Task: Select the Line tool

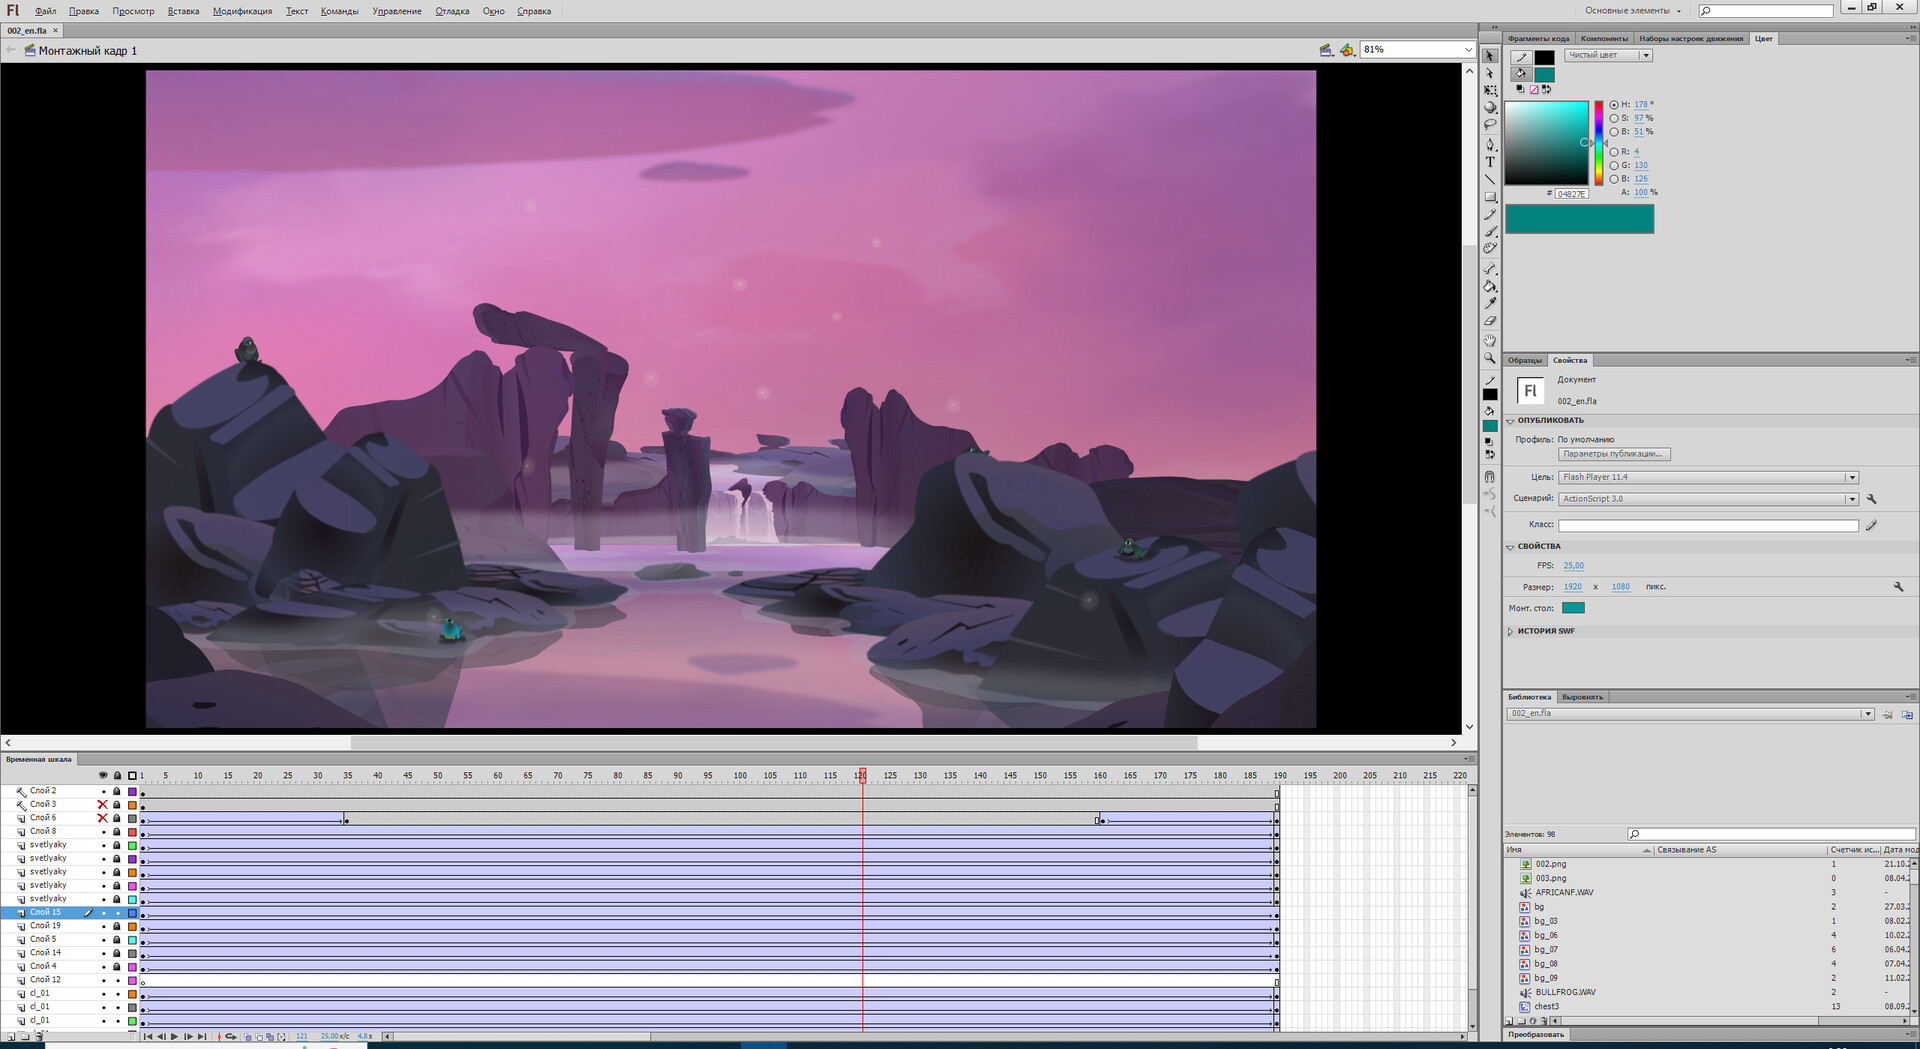Action: point(1490,179)
